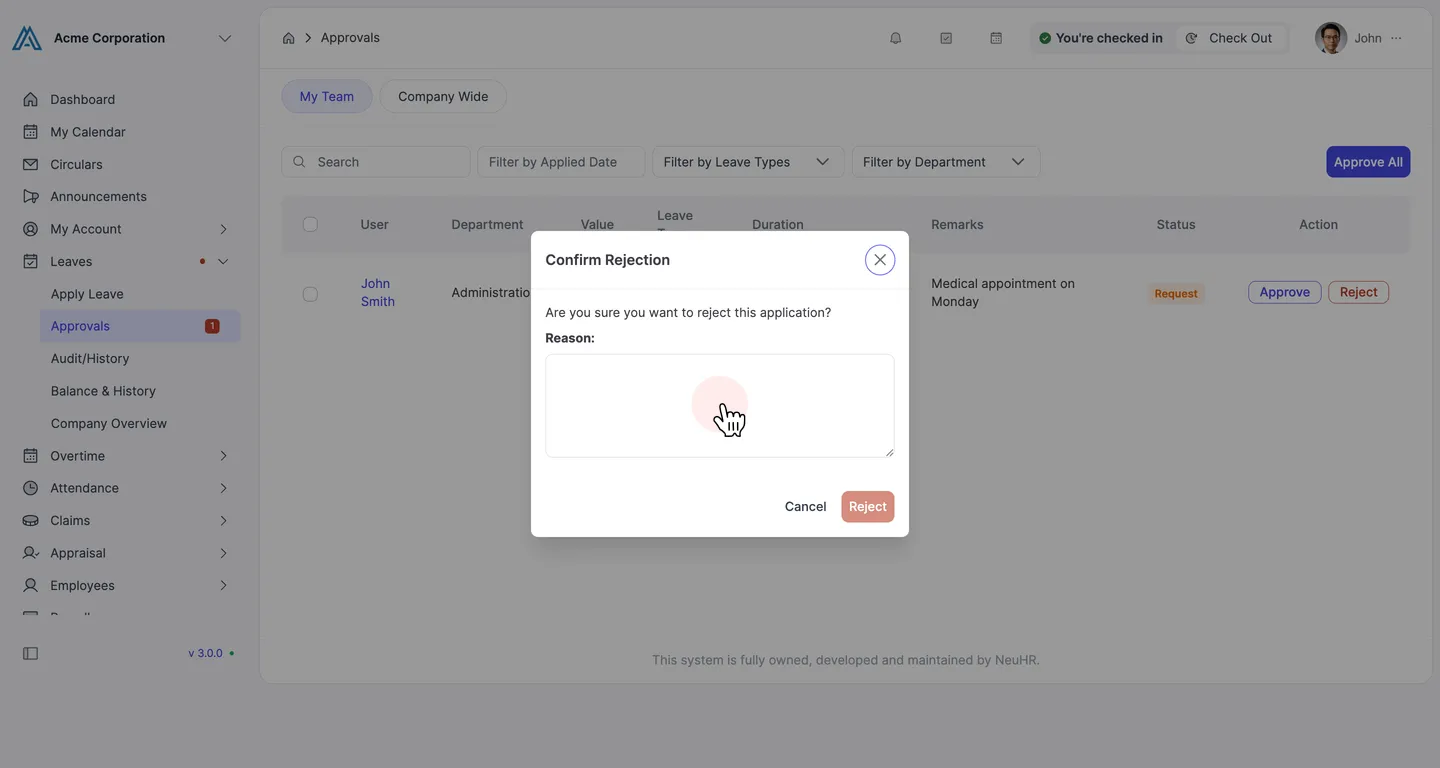The width and height of the screenshot is (1440, 768).
Task: Click the Circulars envelope icon
Action: (x=31, y=164)
